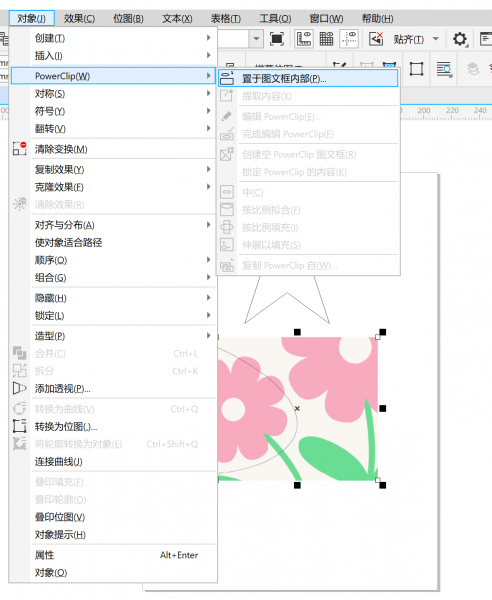Expand the 翻转(V) submenu
The height and width of the screenshot is (600, 492).
pos(114,129)
